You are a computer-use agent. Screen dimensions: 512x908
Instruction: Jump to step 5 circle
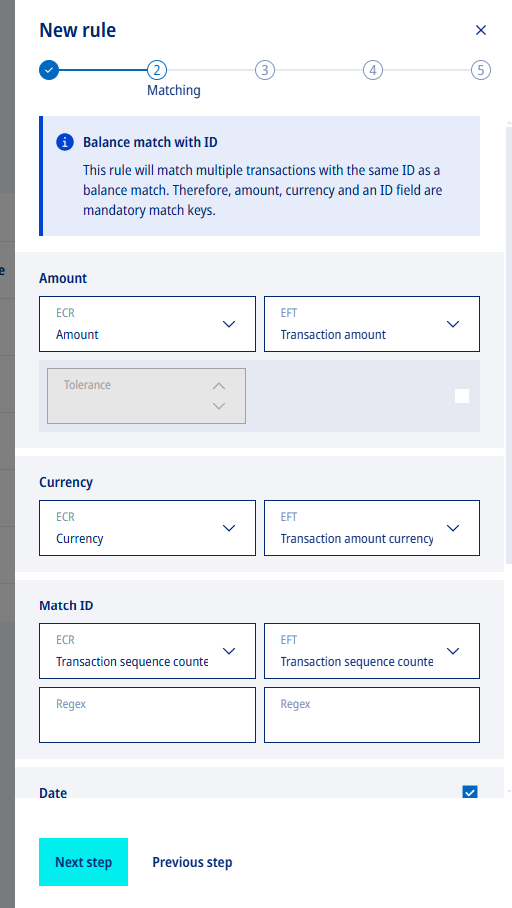click(481, 71)
